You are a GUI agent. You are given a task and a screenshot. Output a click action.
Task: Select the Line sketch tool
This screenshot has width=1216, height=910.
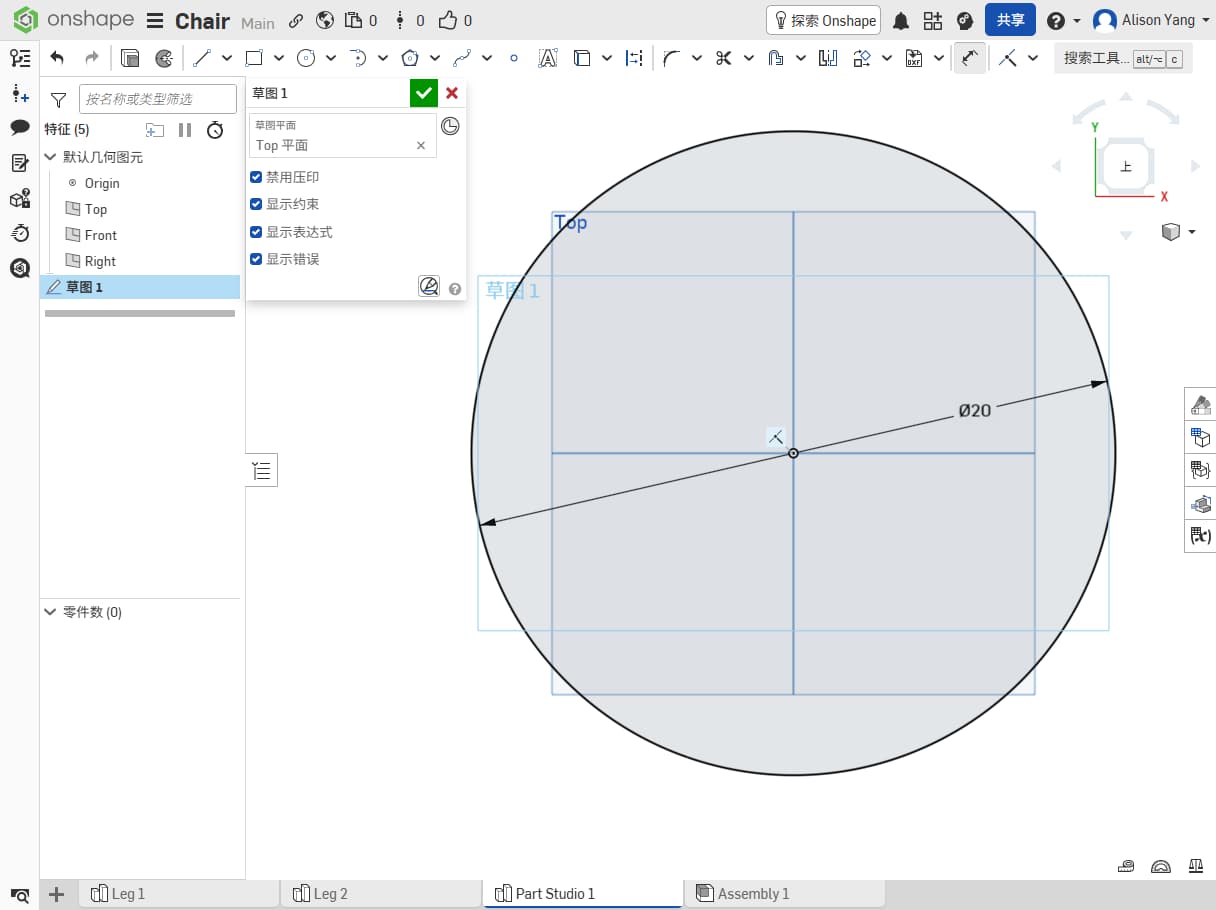[x=203, y=58]
